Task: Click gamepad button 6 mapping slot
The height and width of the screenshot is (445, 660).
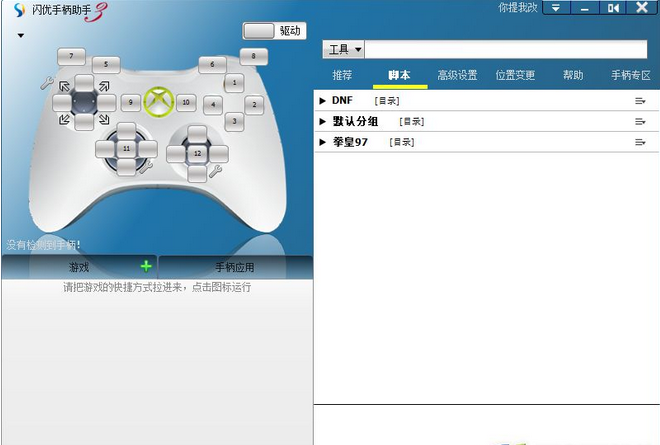Action: click(x=212, y=65)
